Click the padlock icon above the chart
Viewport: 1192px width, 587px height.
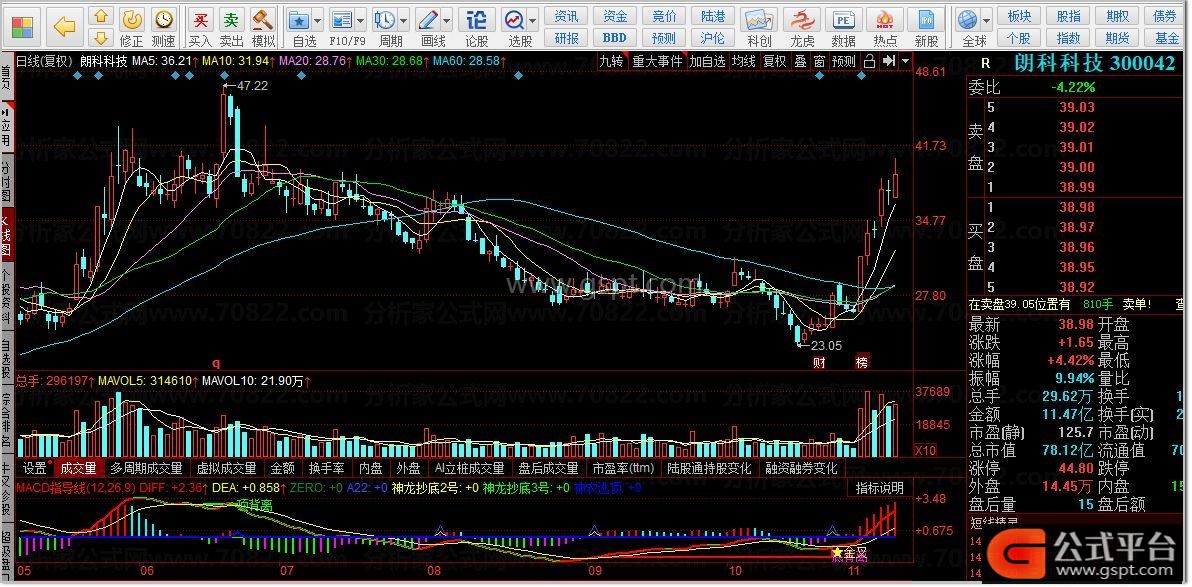click(x=869, y=62)
